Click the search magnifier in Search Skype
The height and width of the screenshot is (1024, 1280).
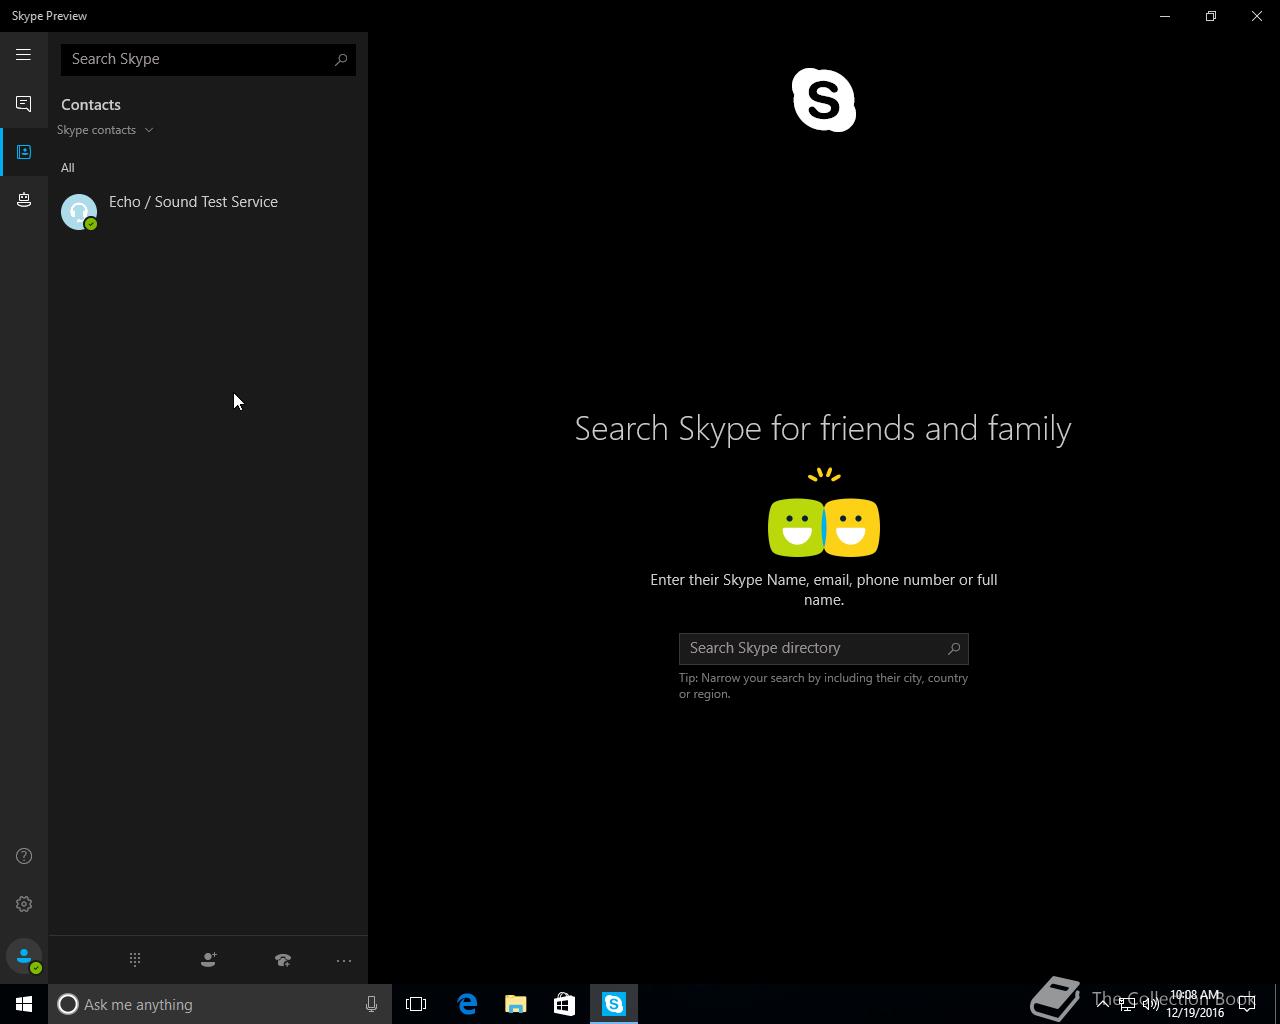(341, 59)
